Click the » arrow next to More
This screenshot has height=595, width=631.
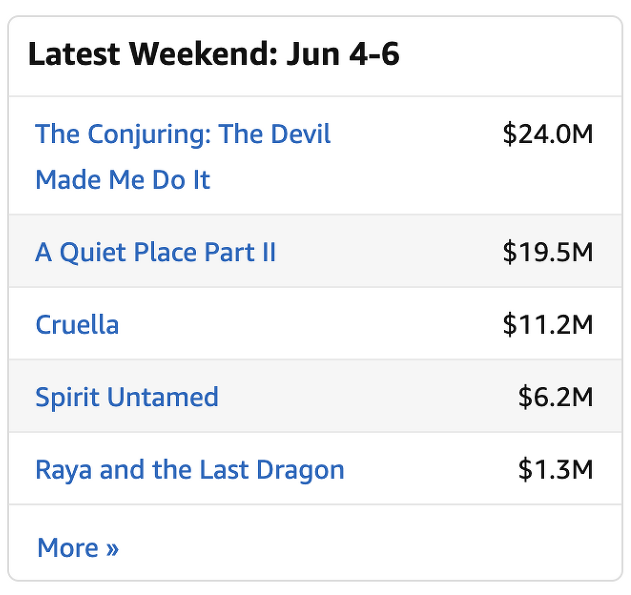(111, 549)
